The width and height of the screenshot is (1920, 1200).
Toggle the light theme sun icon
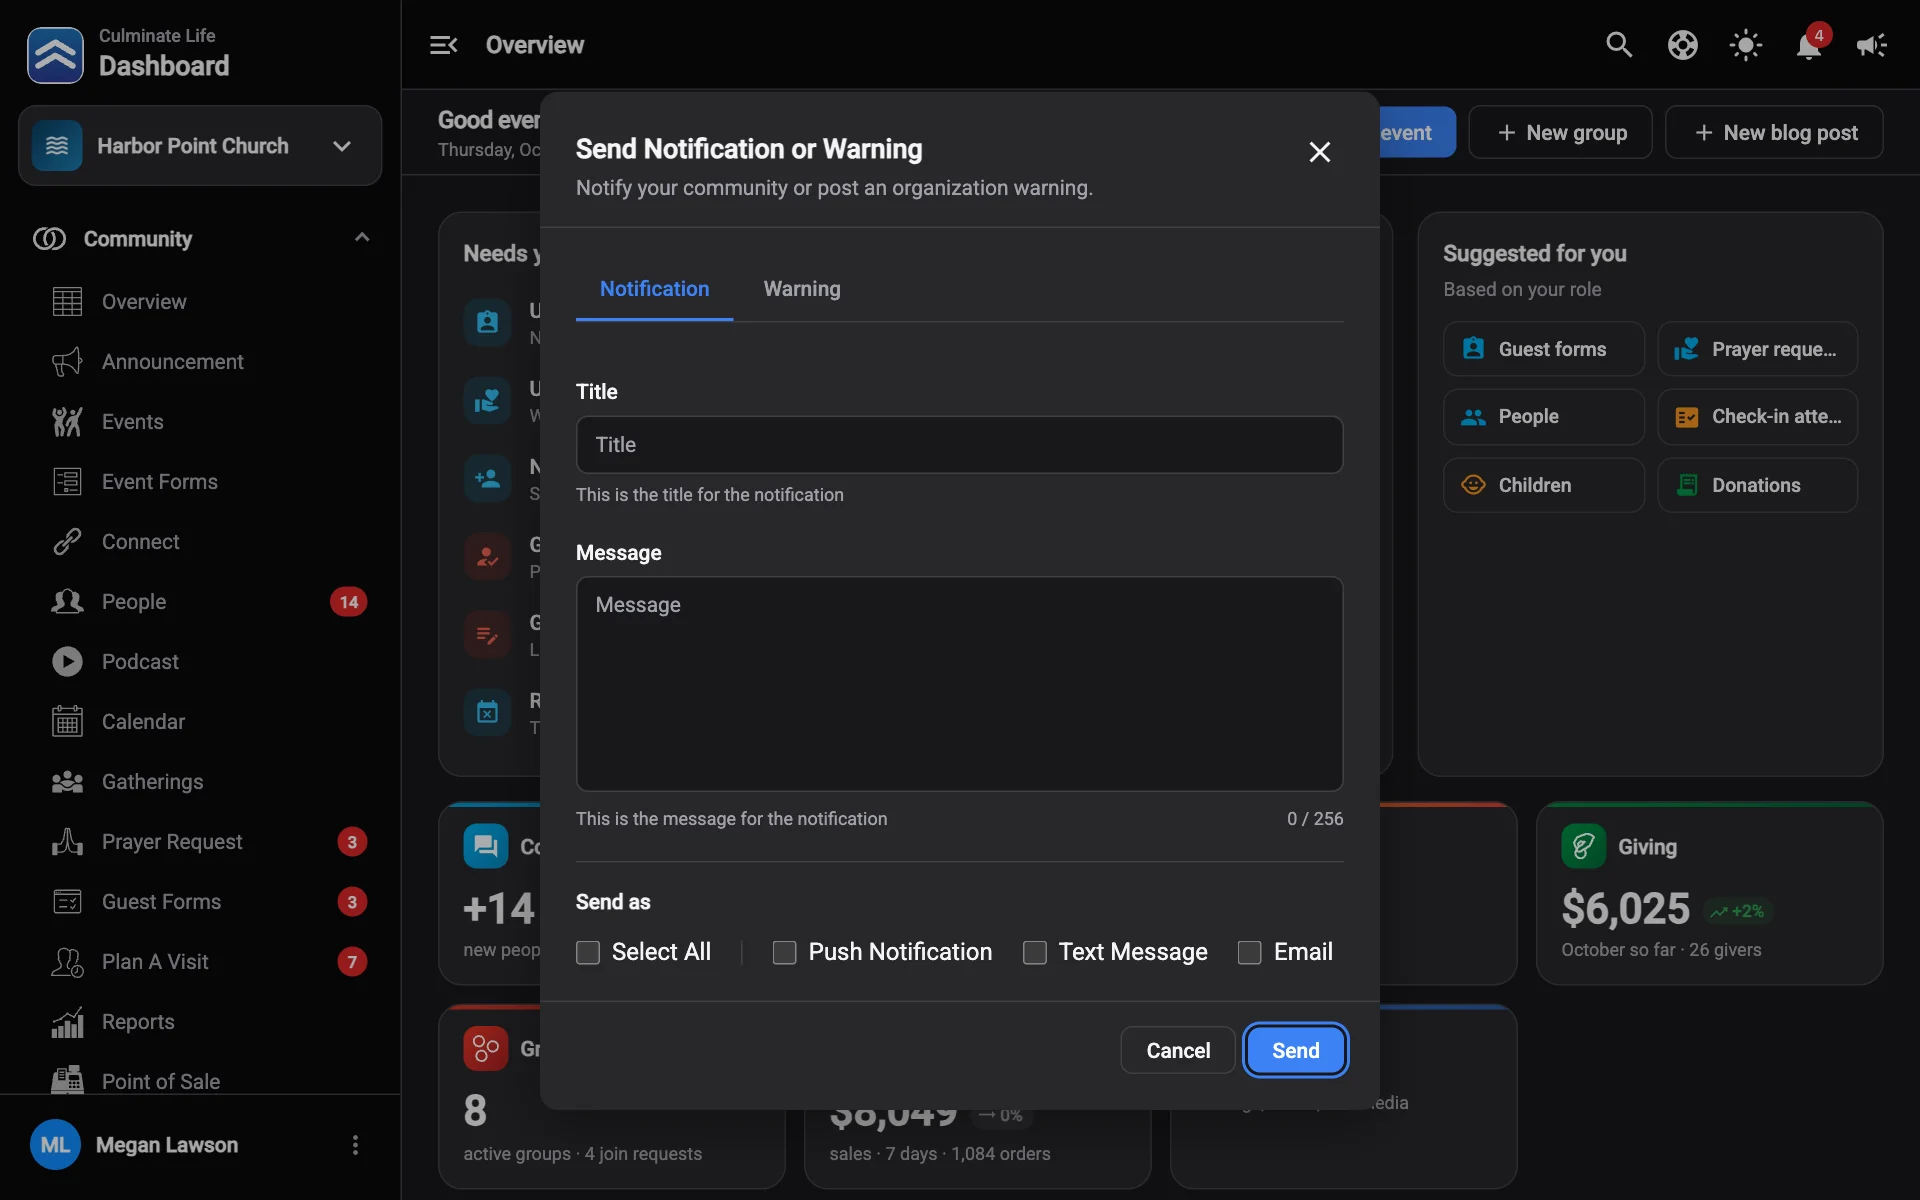click(1746, 45)
